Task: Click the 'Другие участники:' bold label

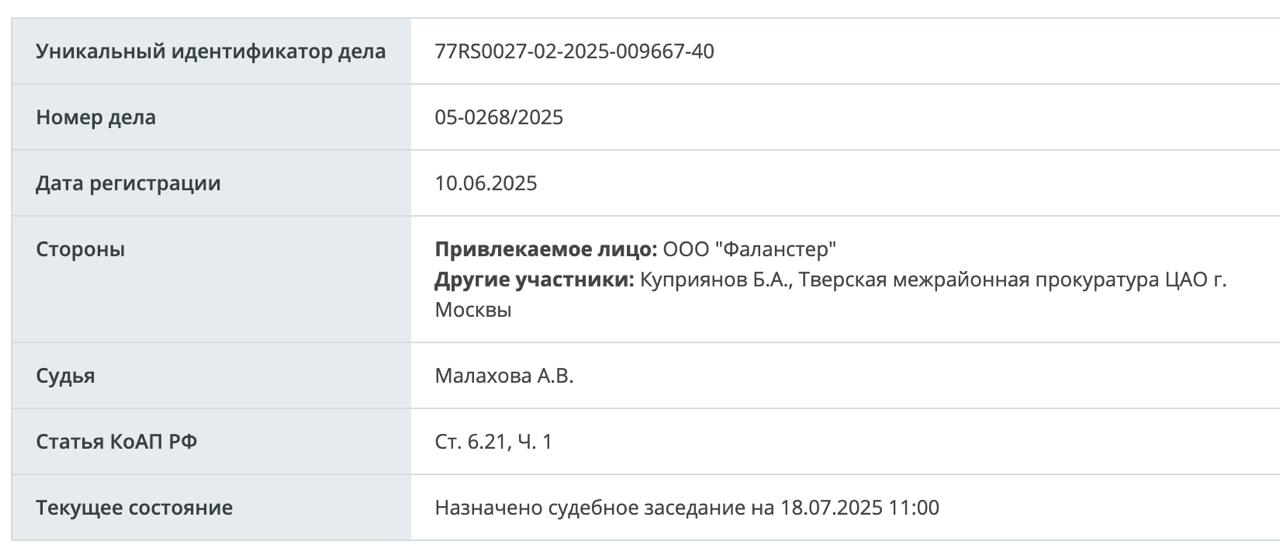Action: (x=535, y=279)
